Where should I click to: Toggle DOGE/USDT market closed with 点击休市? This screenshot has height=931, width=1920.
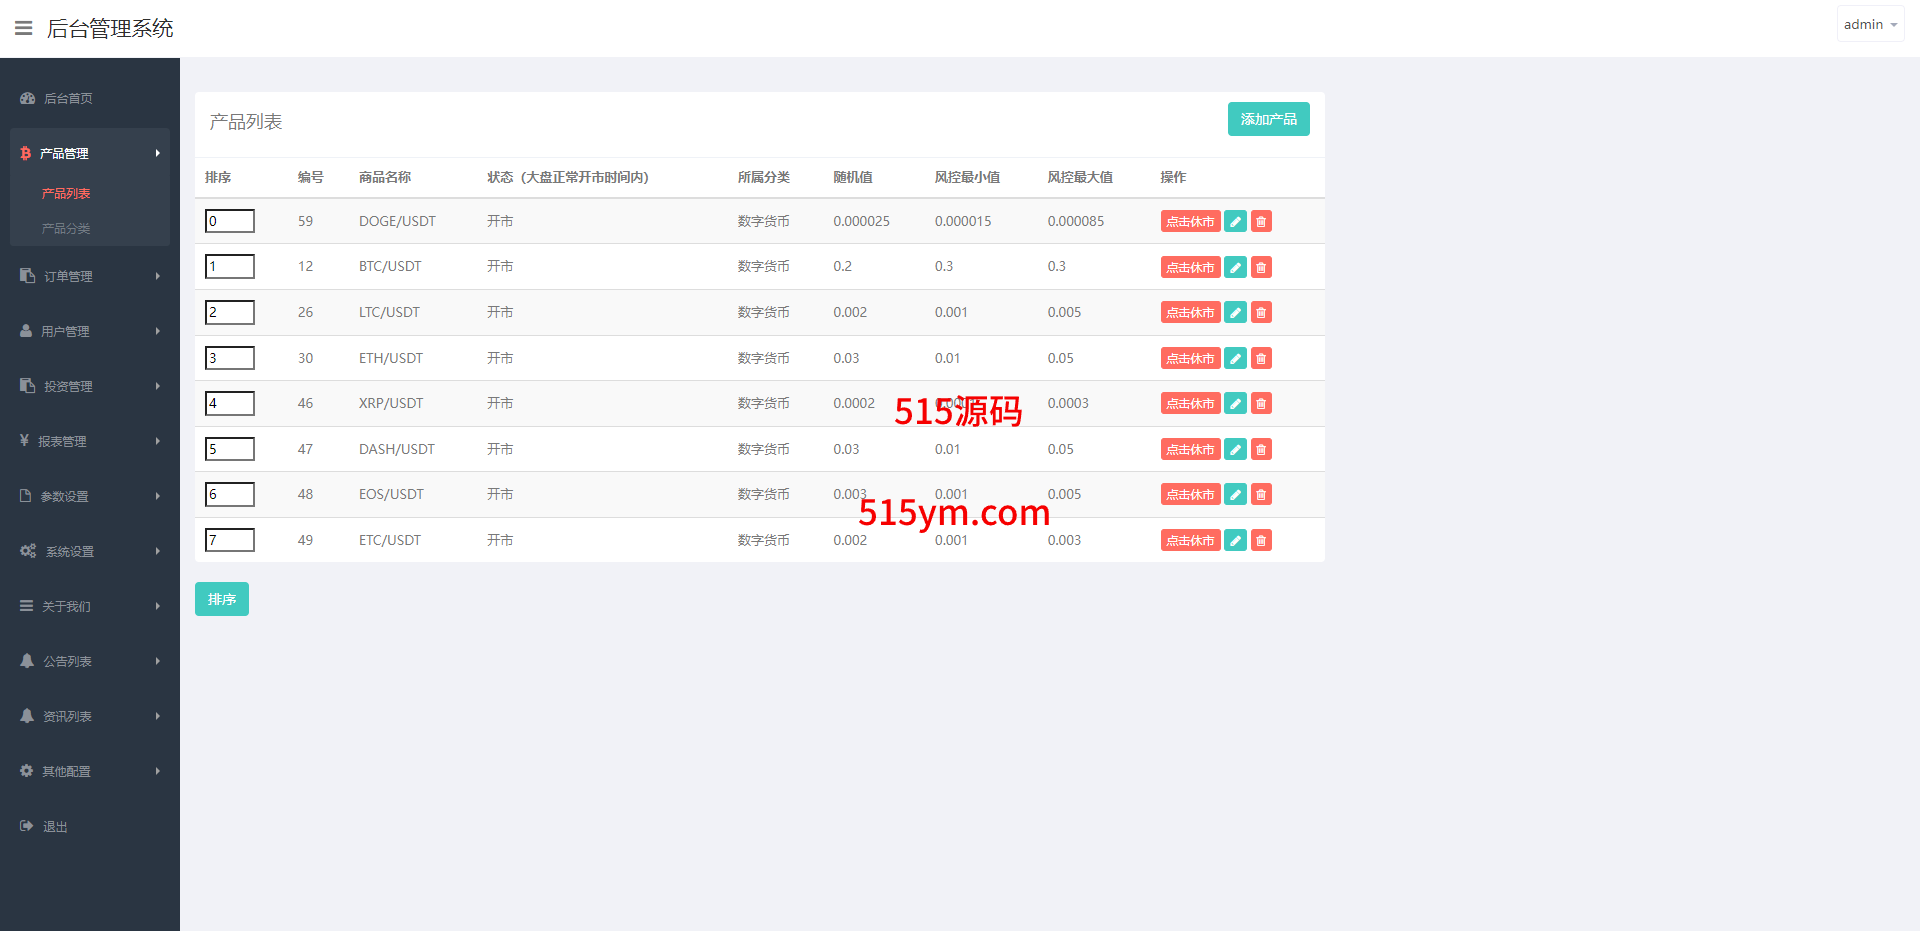pyautogui.click(x=1190, y=222)
